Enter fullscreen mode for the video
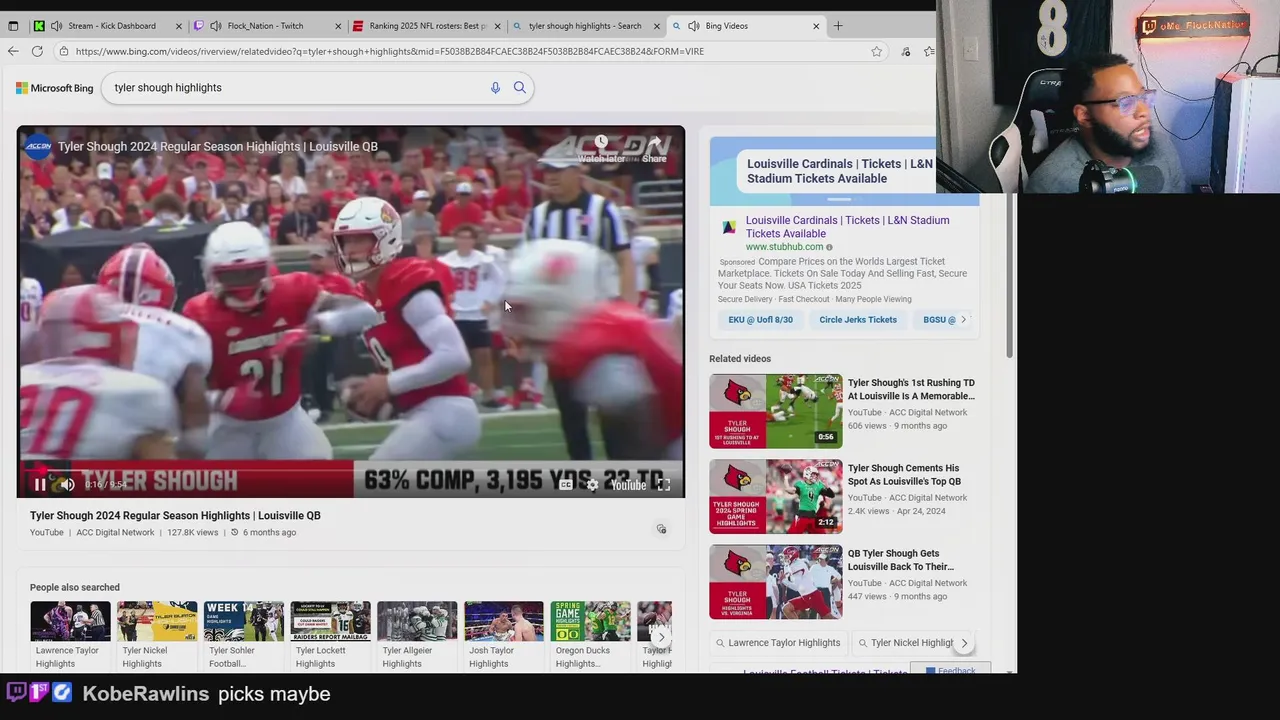 coord(663,485)
